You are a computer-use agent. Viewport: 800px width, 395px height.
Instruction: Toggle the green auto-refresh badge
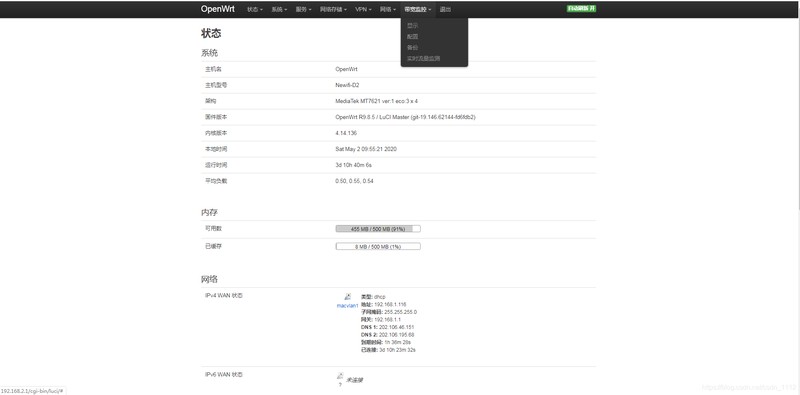click(x=582, y=9)
